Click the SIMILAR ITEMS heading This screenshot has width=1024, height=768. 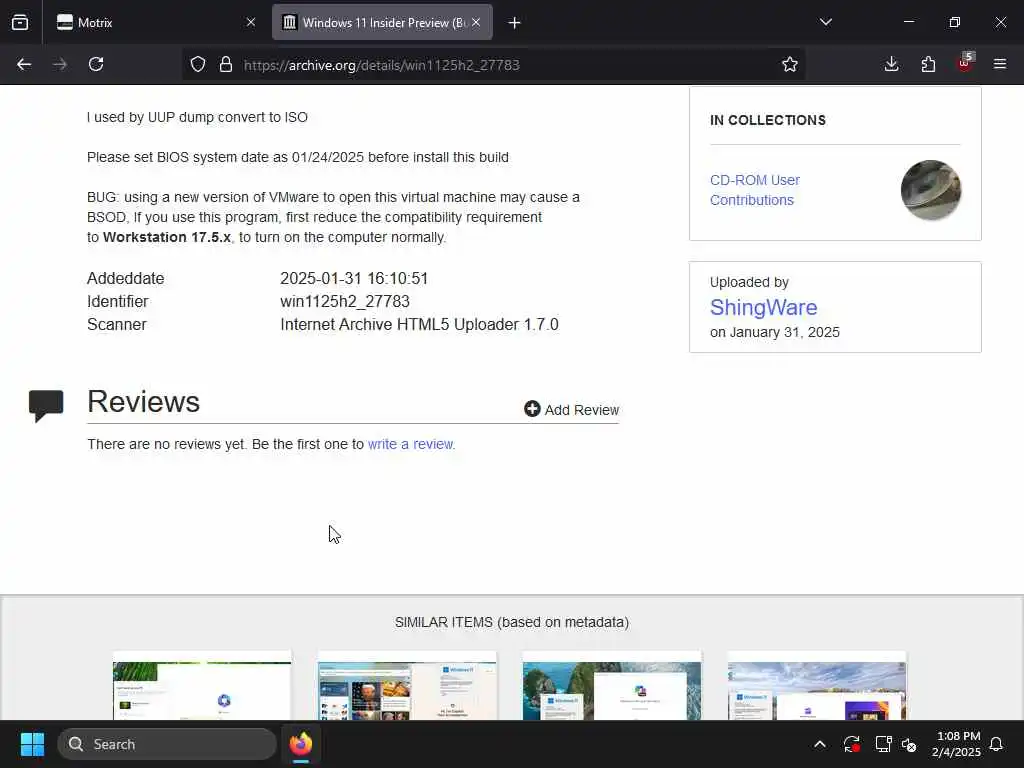pyautogui.click(x=512, y=622)
